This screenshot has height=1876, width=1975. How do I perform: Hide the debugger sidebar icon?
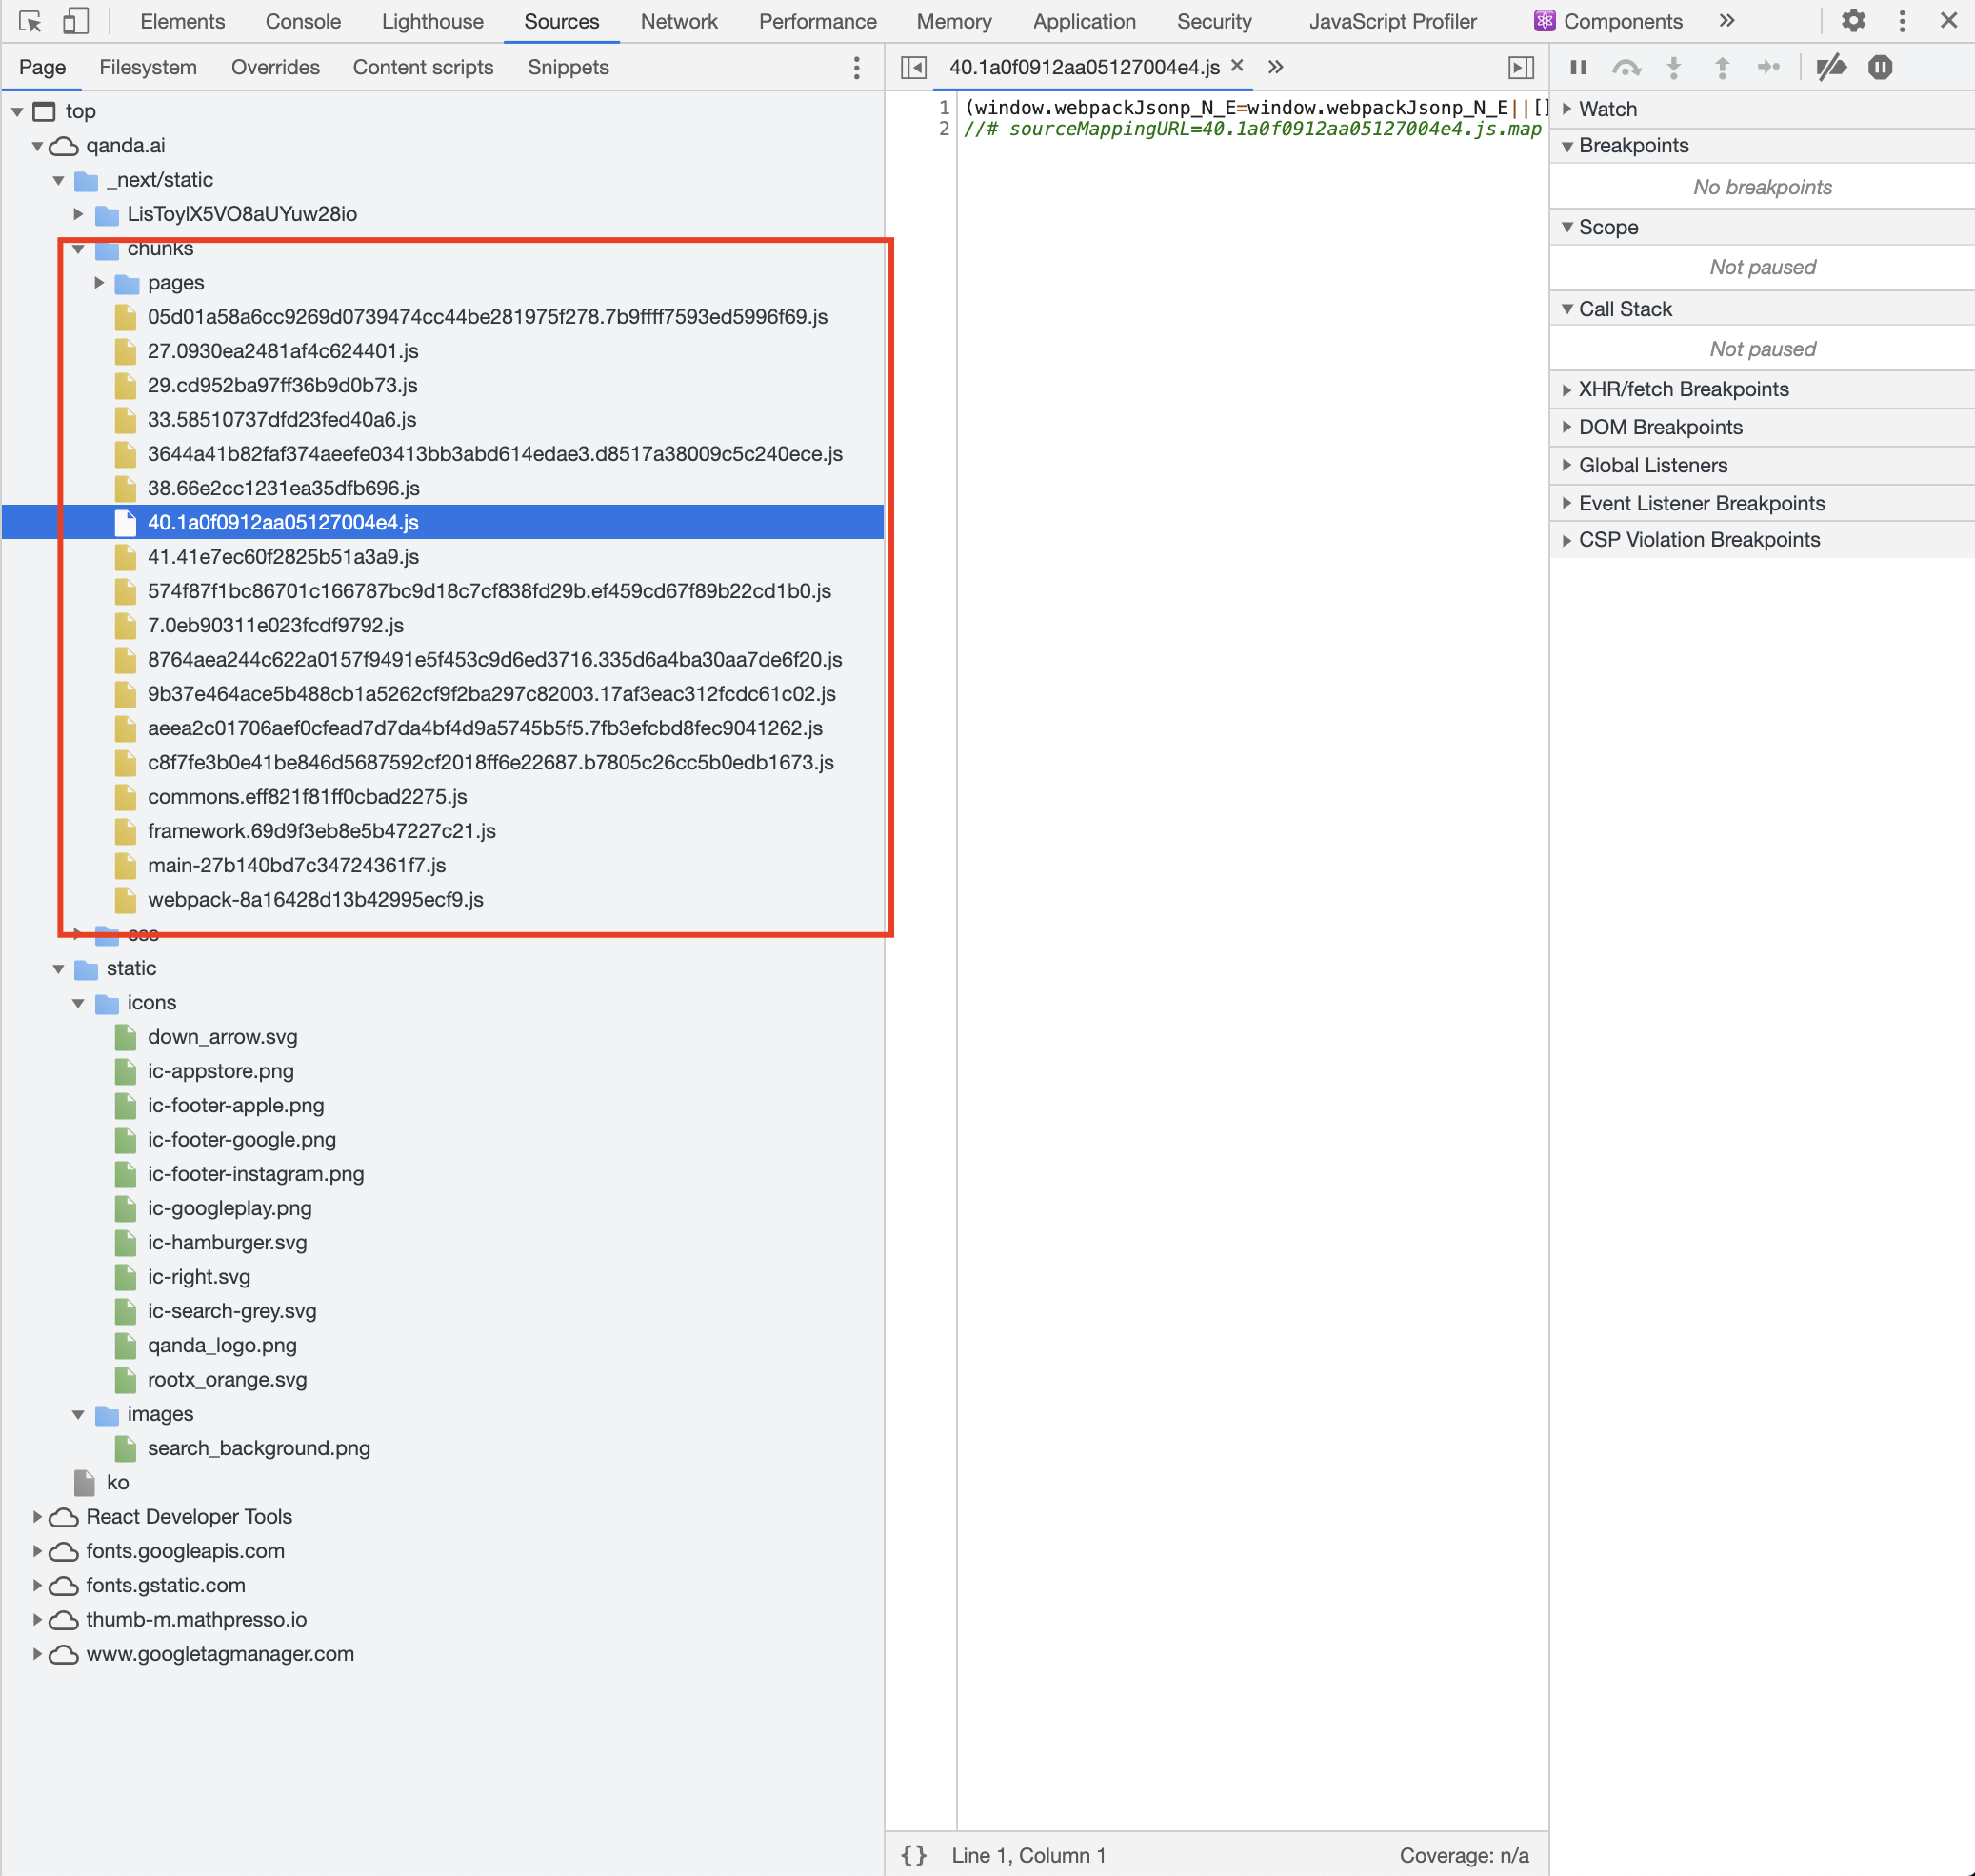tap(1520, 67)
